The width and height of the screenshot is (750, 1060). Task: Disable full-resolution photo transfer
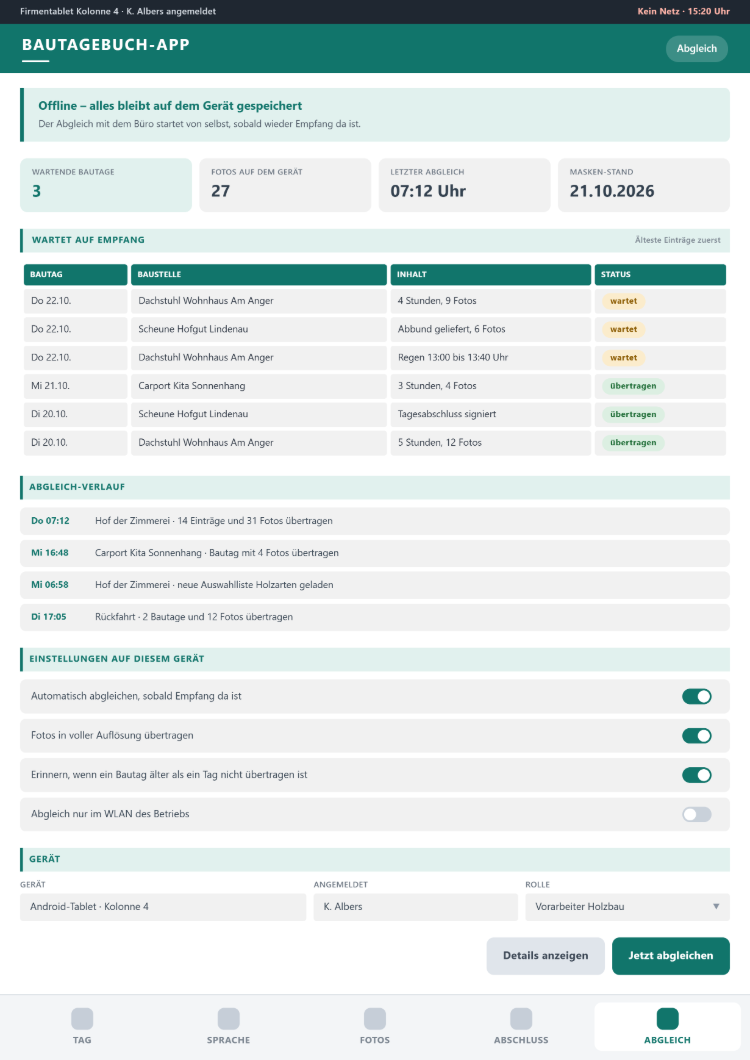[x=697, y=736]
